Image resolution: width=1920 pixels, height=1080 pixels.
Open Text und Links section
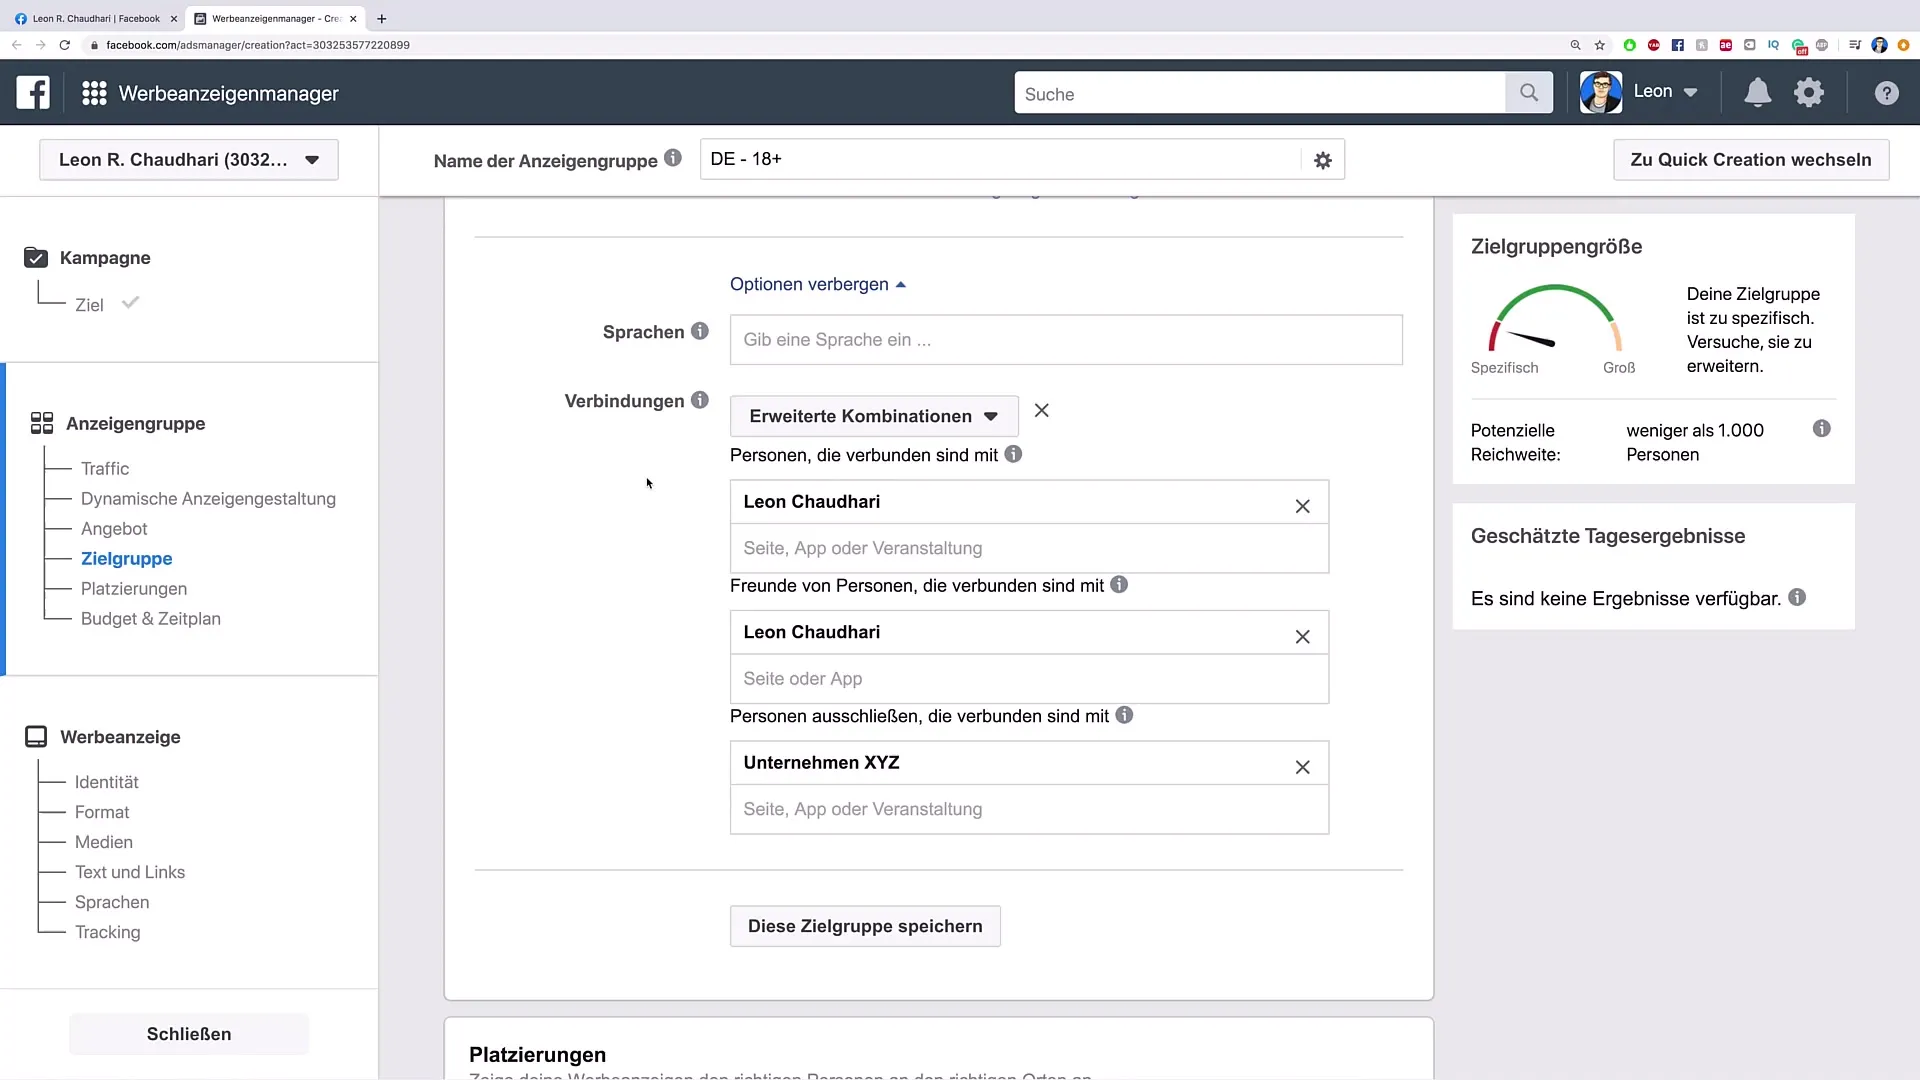pyautogui.click(x=130, y=872)
